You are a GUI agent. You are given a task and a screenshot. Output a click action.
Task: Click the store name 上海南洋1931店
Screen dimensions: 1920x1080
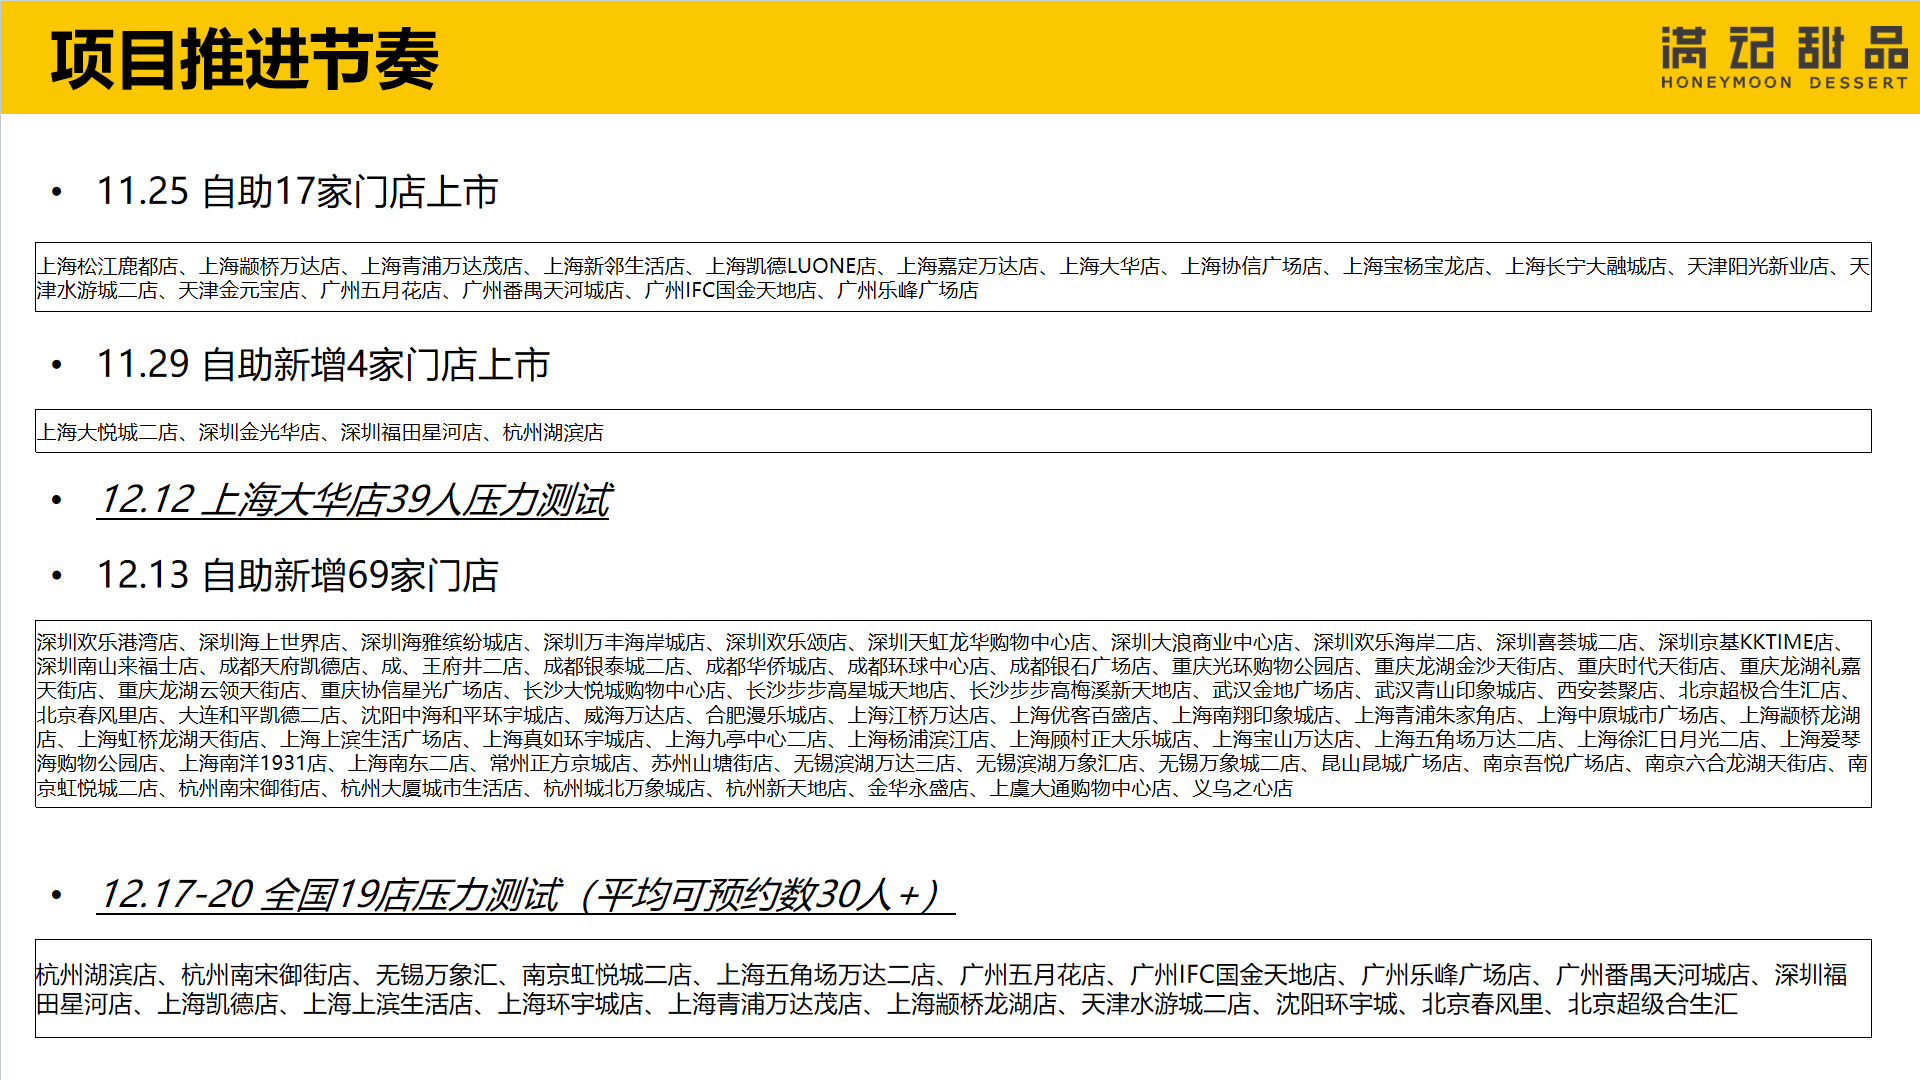[x=253, y=763]
